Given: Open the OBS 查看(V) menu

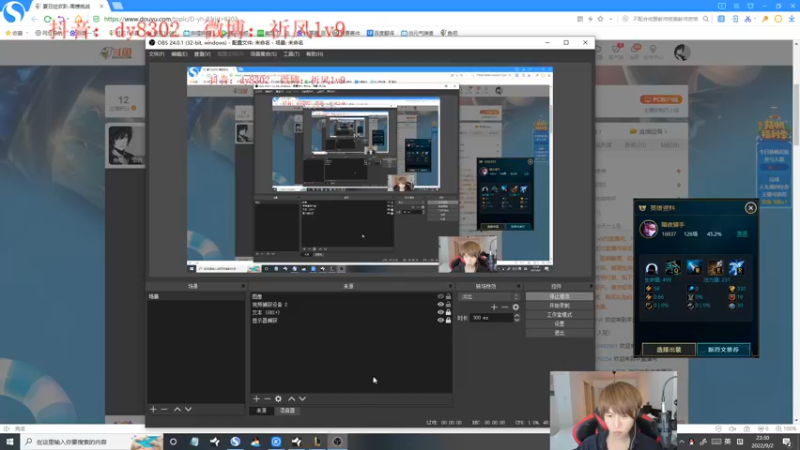Looking at the screenshot, I should (202, 54).
